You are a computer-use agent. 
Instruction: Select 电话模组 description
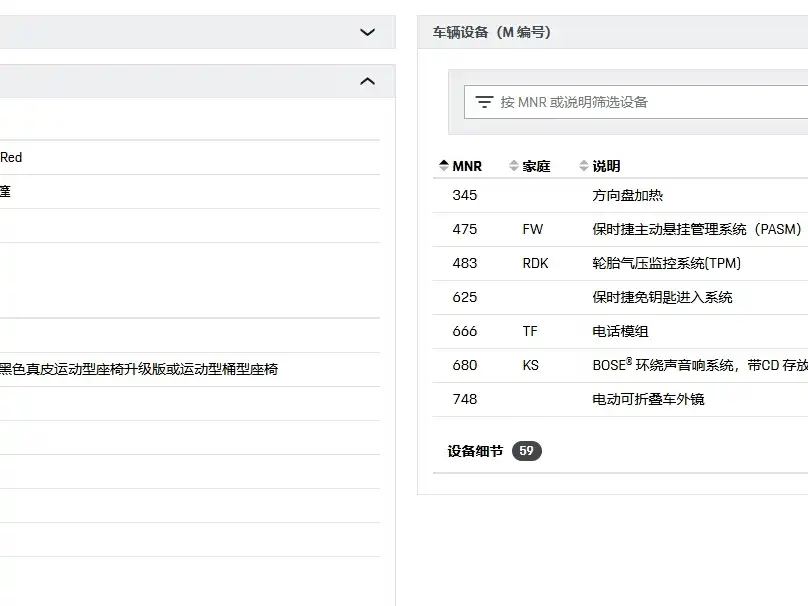click(620, 331)
